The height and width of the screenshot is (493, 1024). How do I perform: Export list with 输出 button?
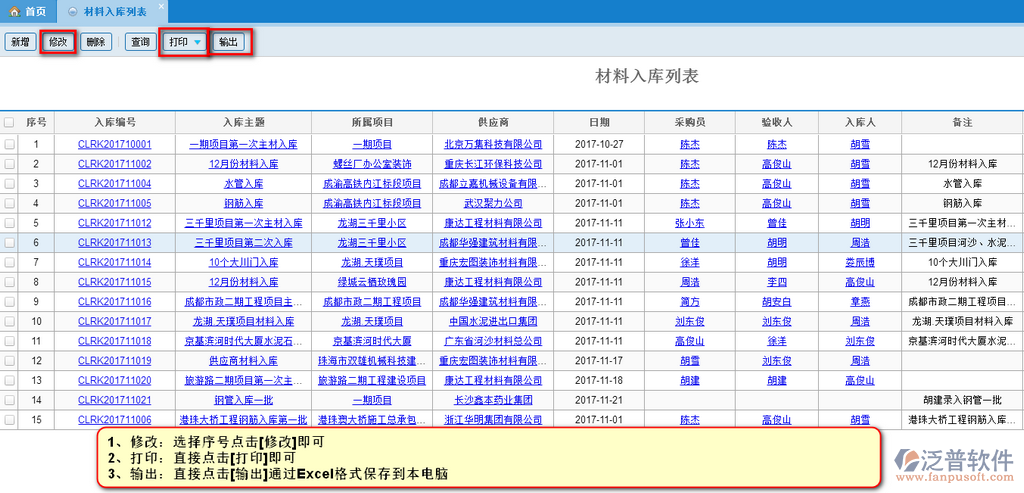point(229,42)
